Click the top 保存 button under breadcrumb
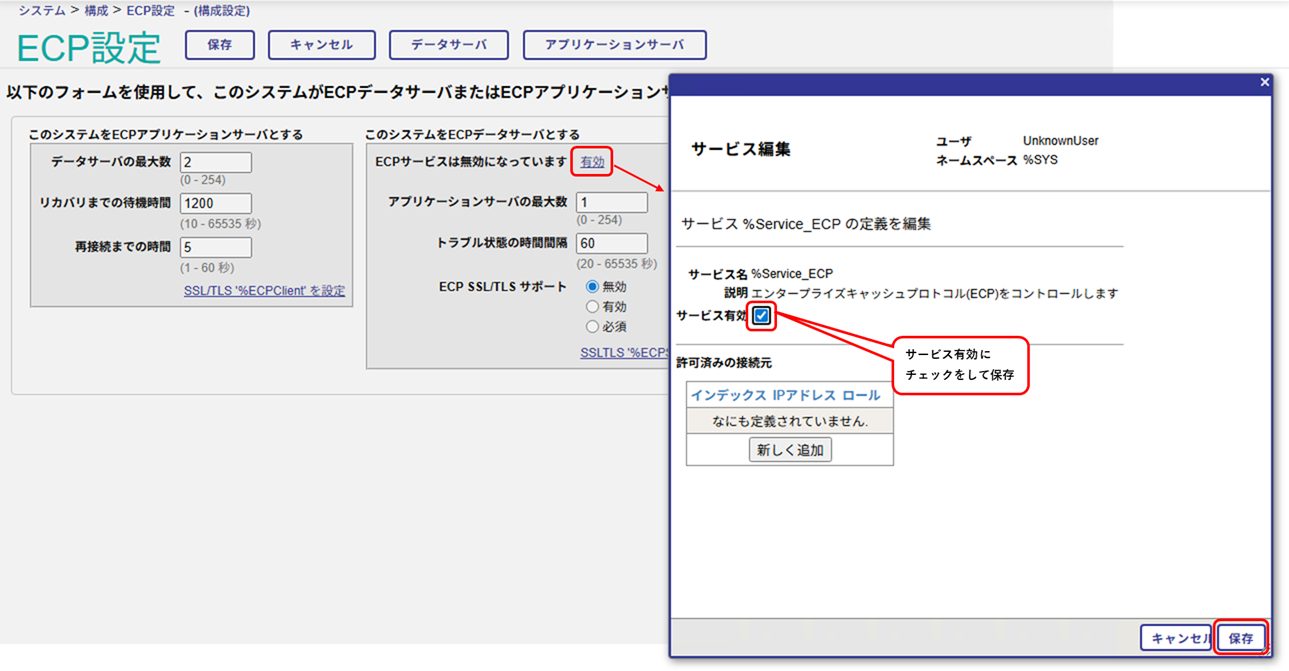The height and width of the screenshot is (671, 1289). pos(220,45)
